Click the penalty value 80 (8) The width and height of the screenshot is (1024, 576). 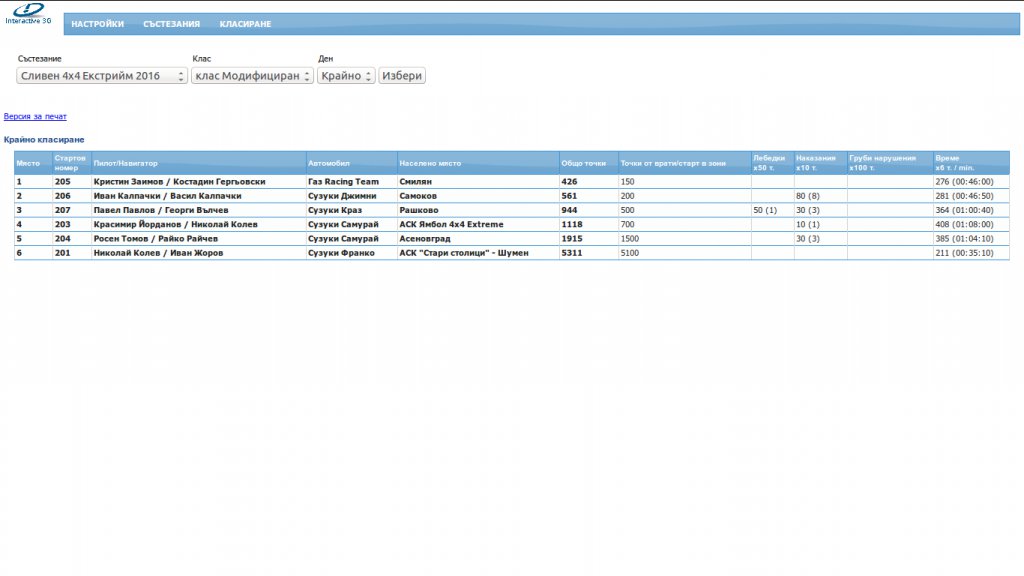pos(807,196)
